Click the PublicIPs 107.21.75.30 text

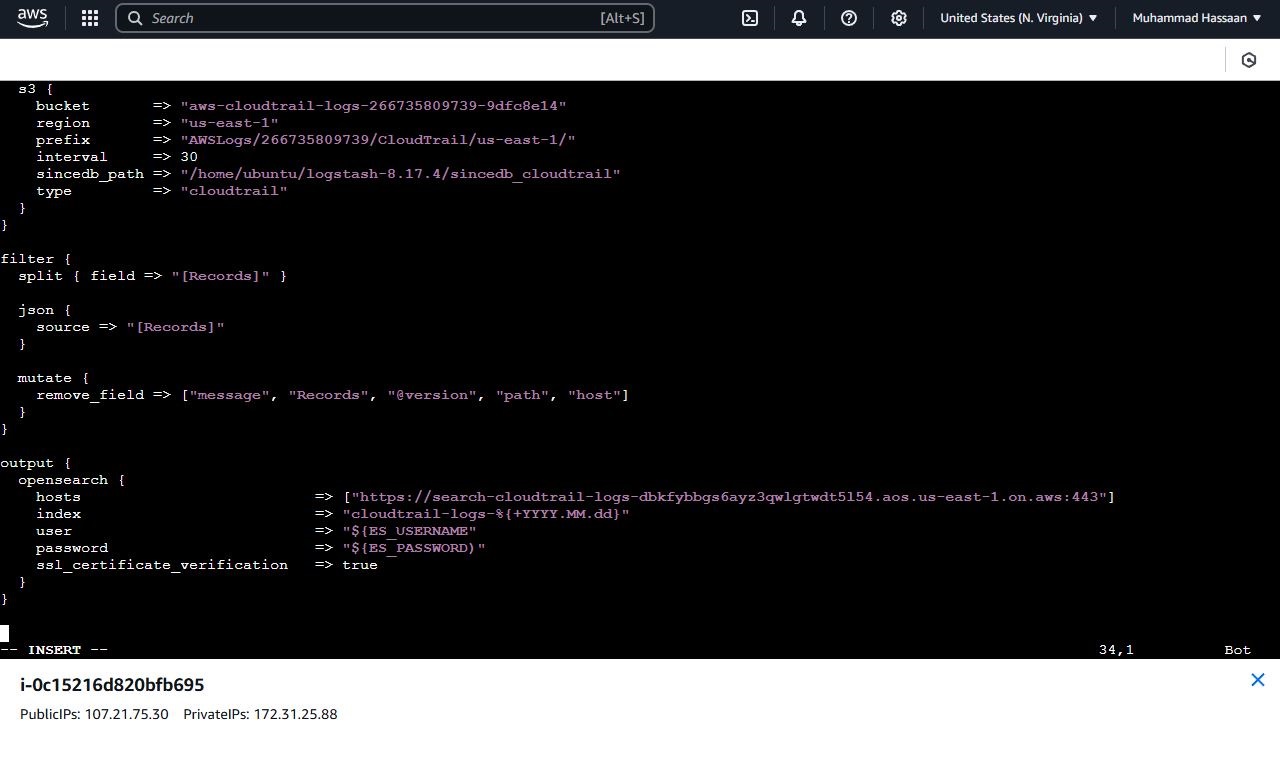point(94,714)
